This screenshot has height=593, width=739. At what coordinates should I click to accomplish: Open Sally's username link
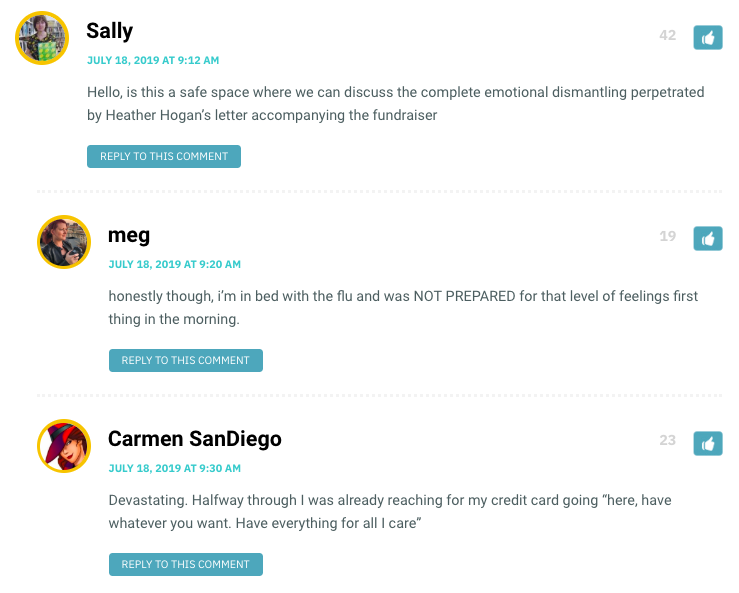click(109, 31)
